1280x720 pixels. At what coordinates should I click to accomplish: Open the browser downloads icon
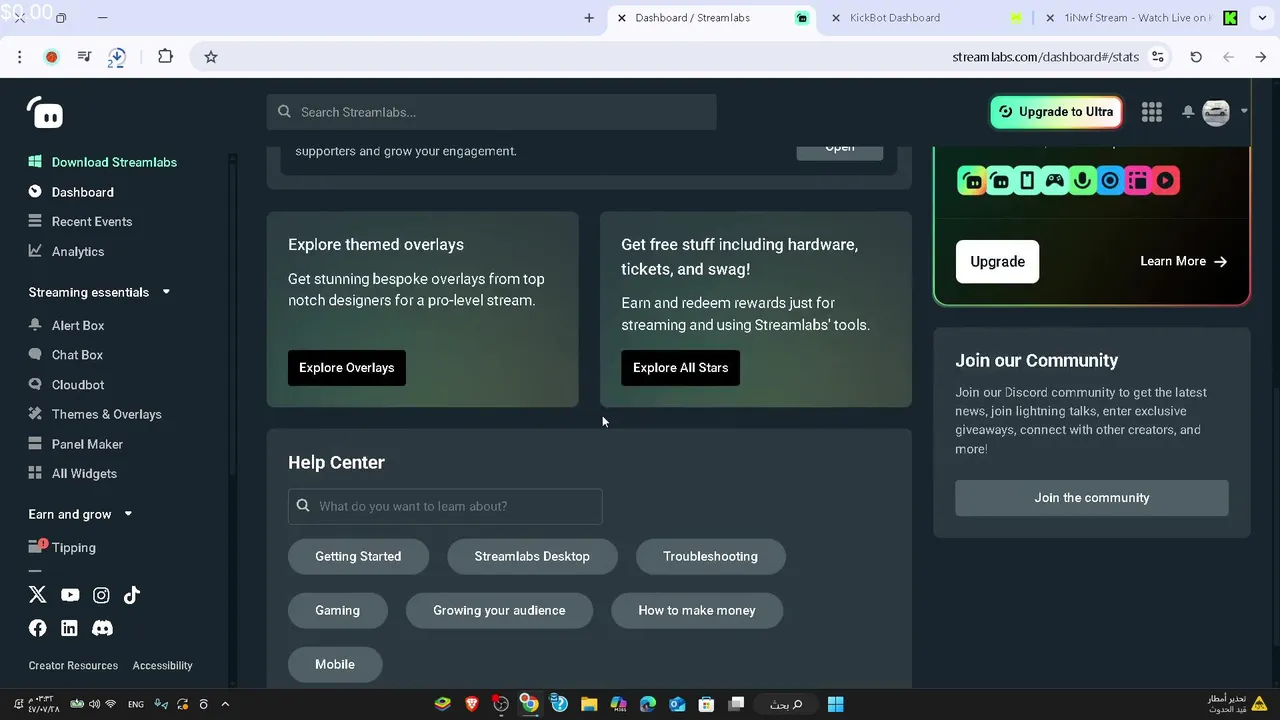click(116, 58)
